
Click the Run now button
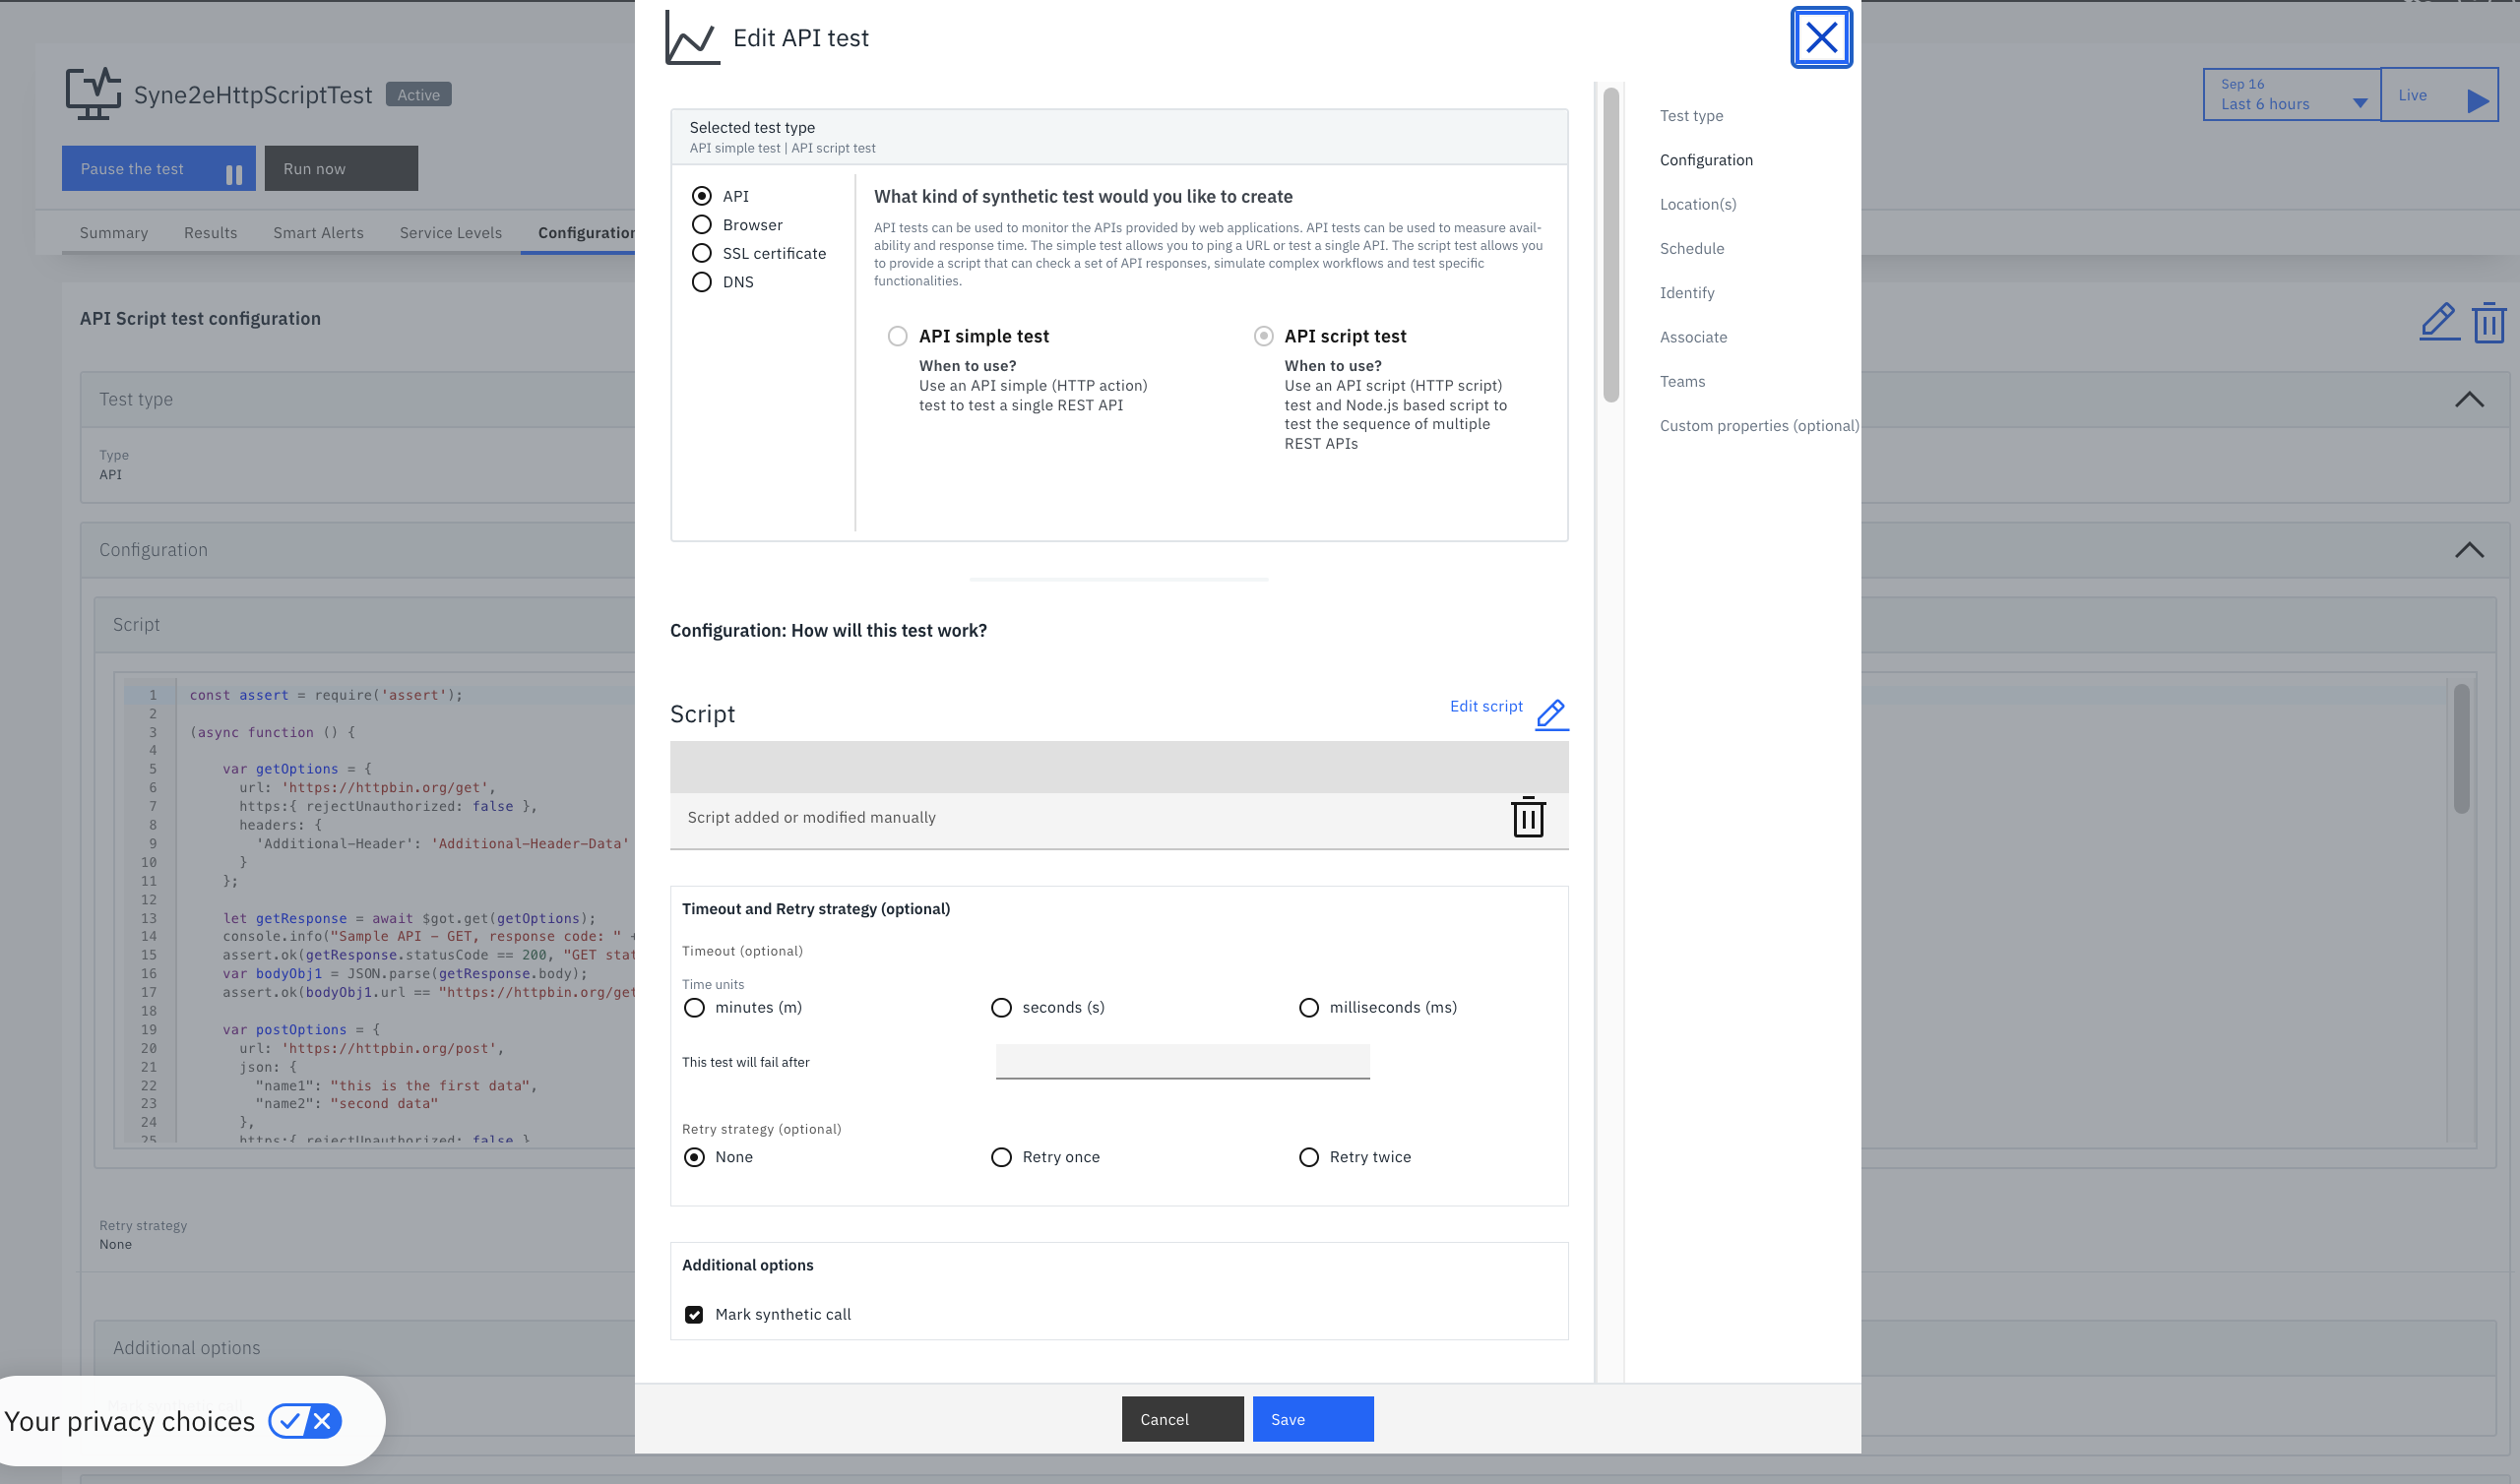tap(341, 169)
